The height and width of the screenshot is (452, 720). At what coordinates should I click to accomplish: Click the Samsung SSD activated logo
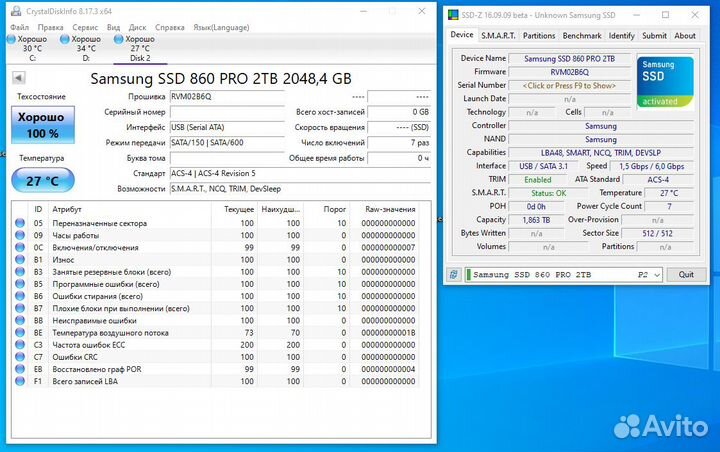pos(665,82)
